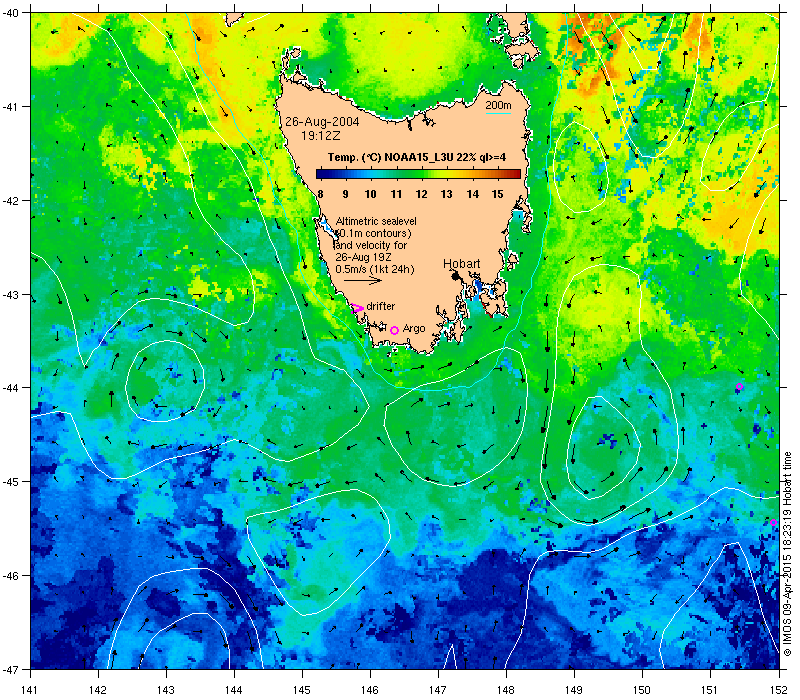800x700 pixels.
Task: Click the latitude axis label '-40'
Action: 9,13
